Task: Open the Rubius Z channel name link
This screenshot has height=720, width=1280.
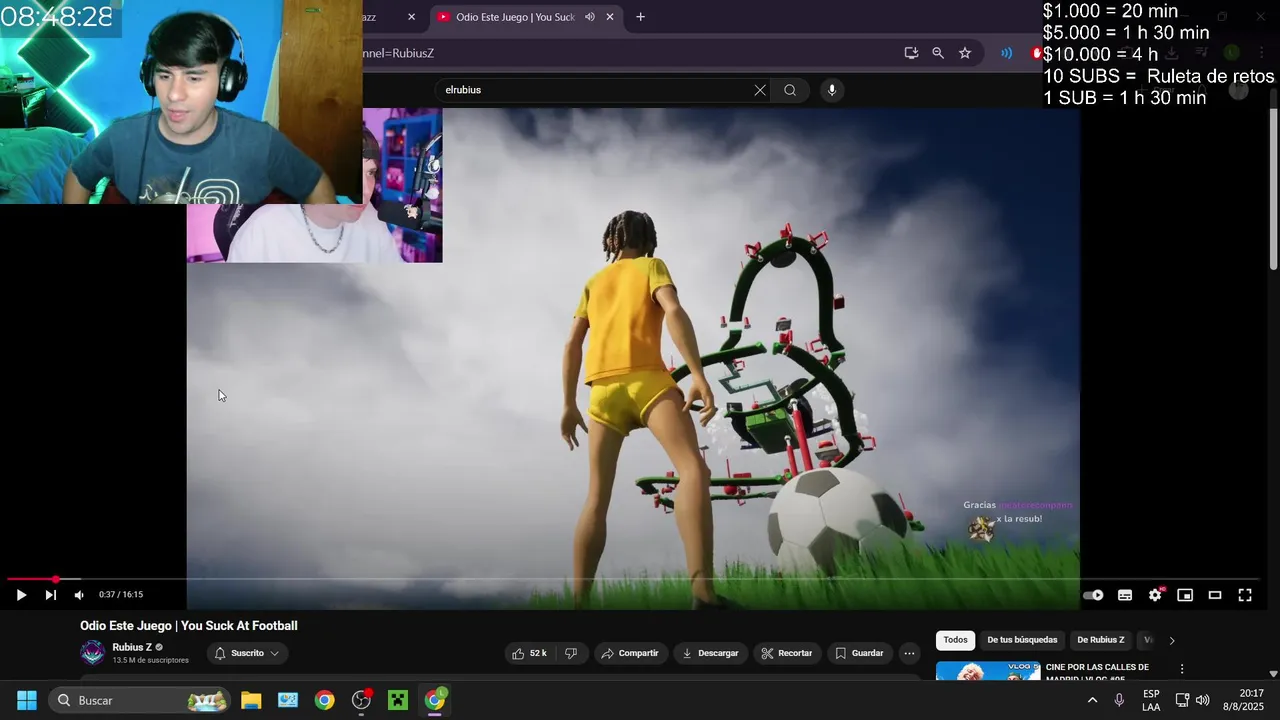Action: [x=132, y=647]
